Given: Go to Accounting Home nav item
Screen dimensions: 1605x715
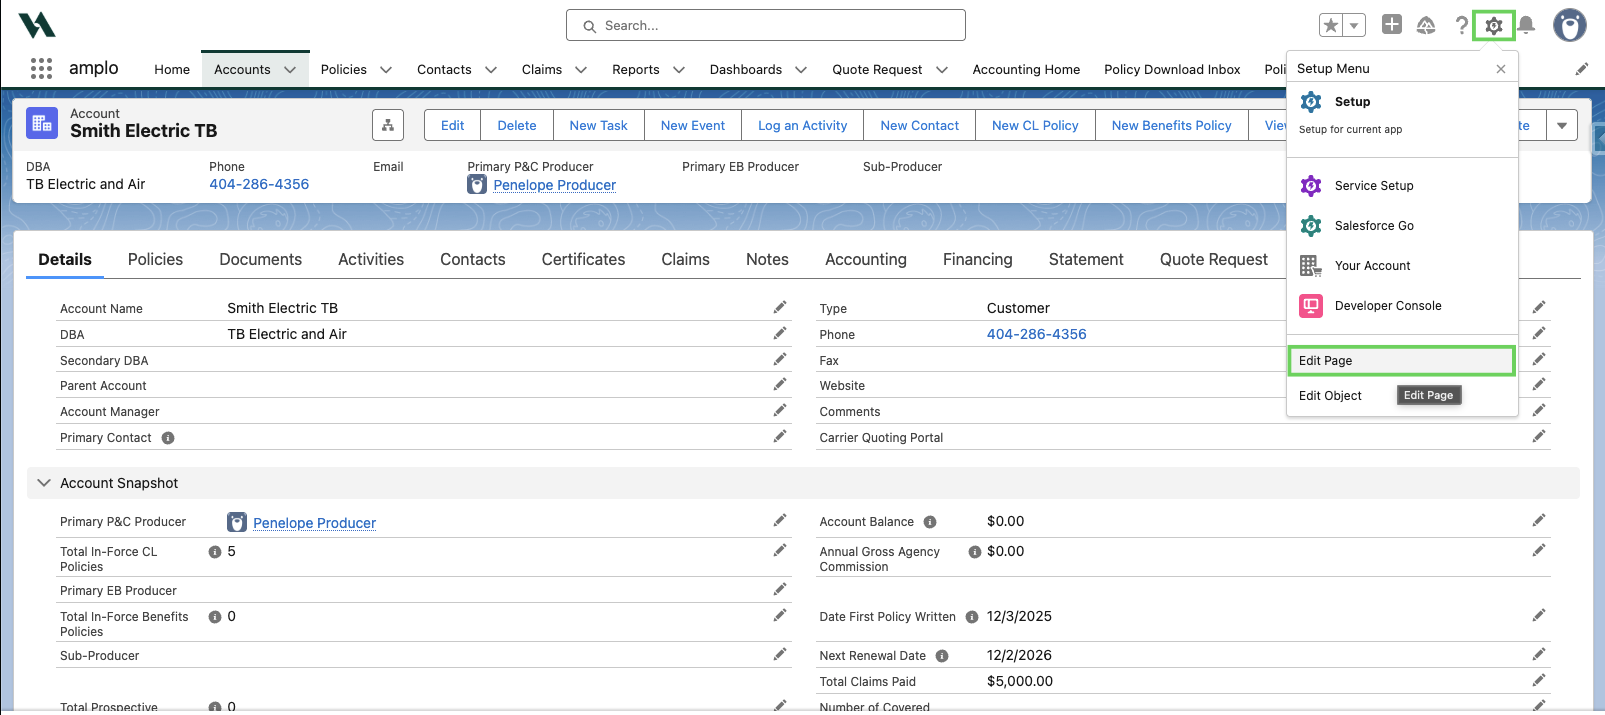Looking at the screenshot, I should tap(1026, 70).
